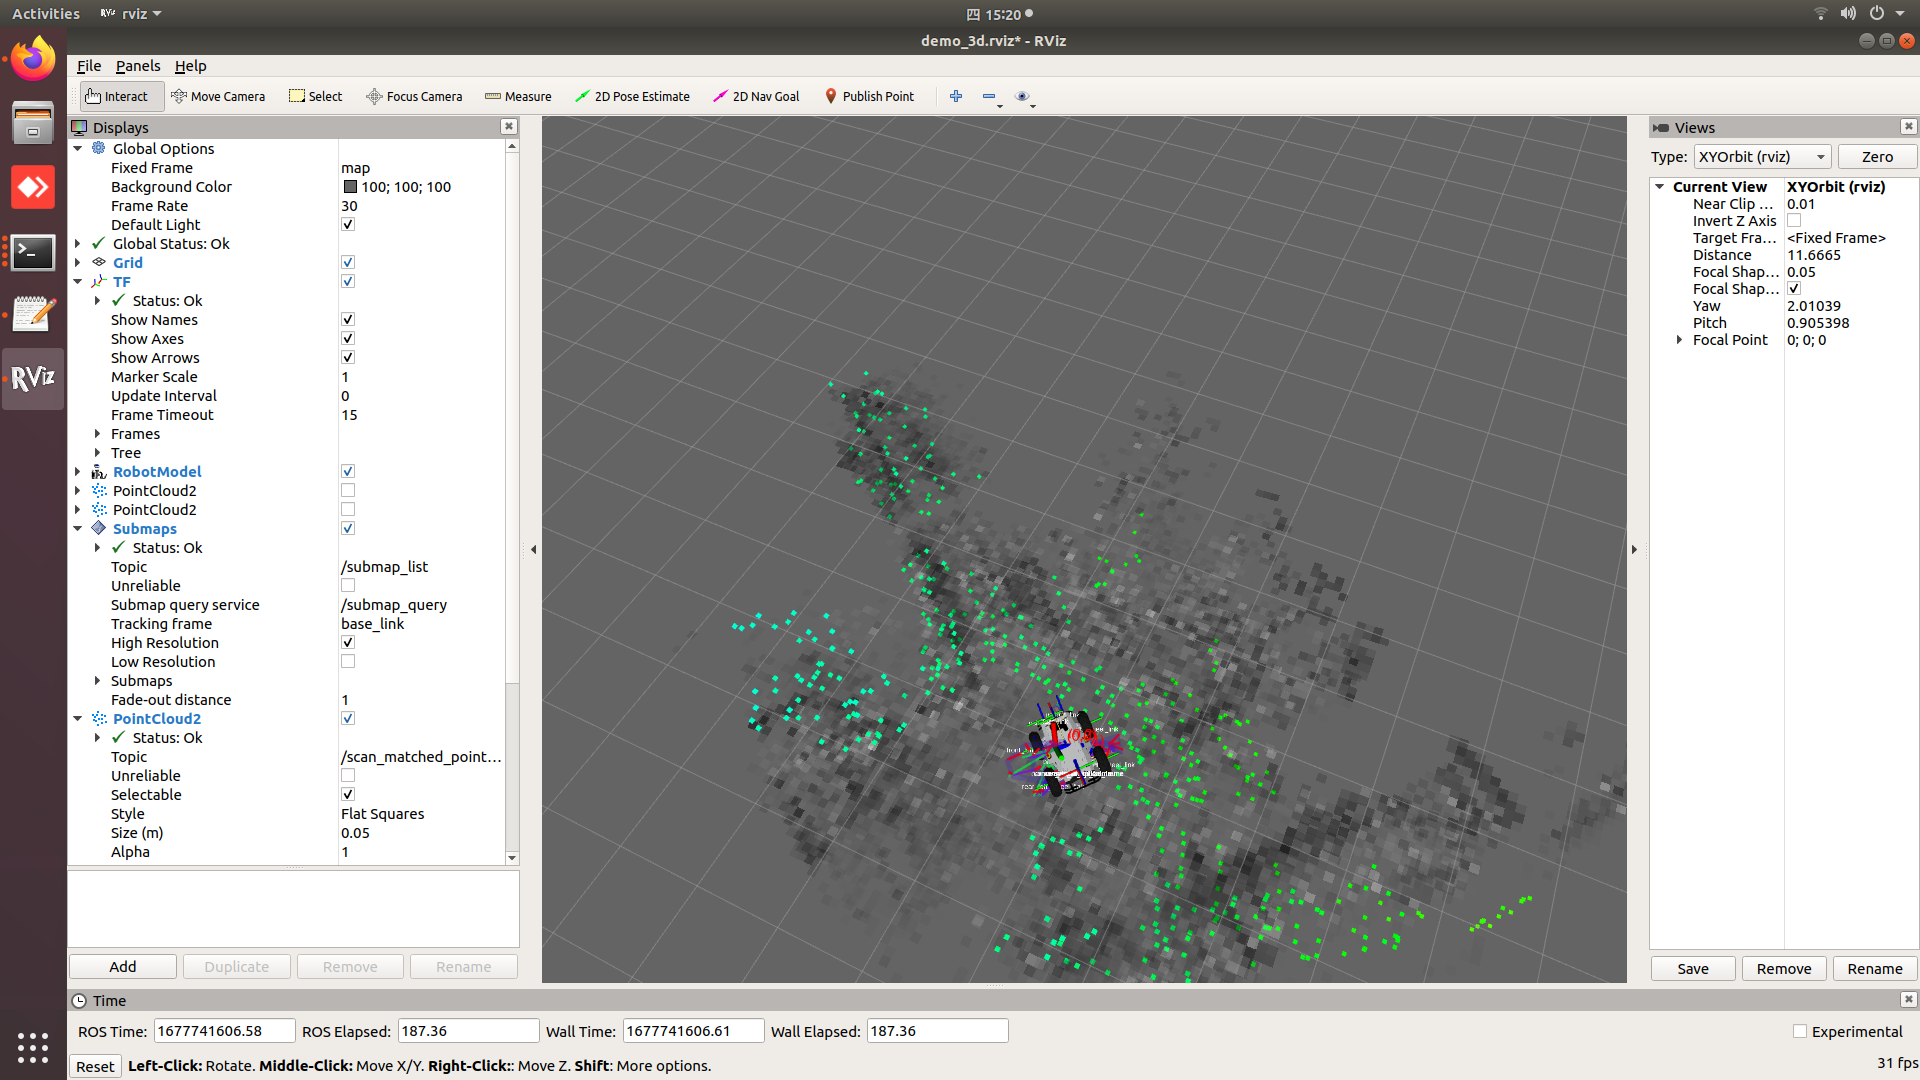1920x1080 pixels.
Task: Activate the 2D Nav Goal tool
Action: coord(756,96)
